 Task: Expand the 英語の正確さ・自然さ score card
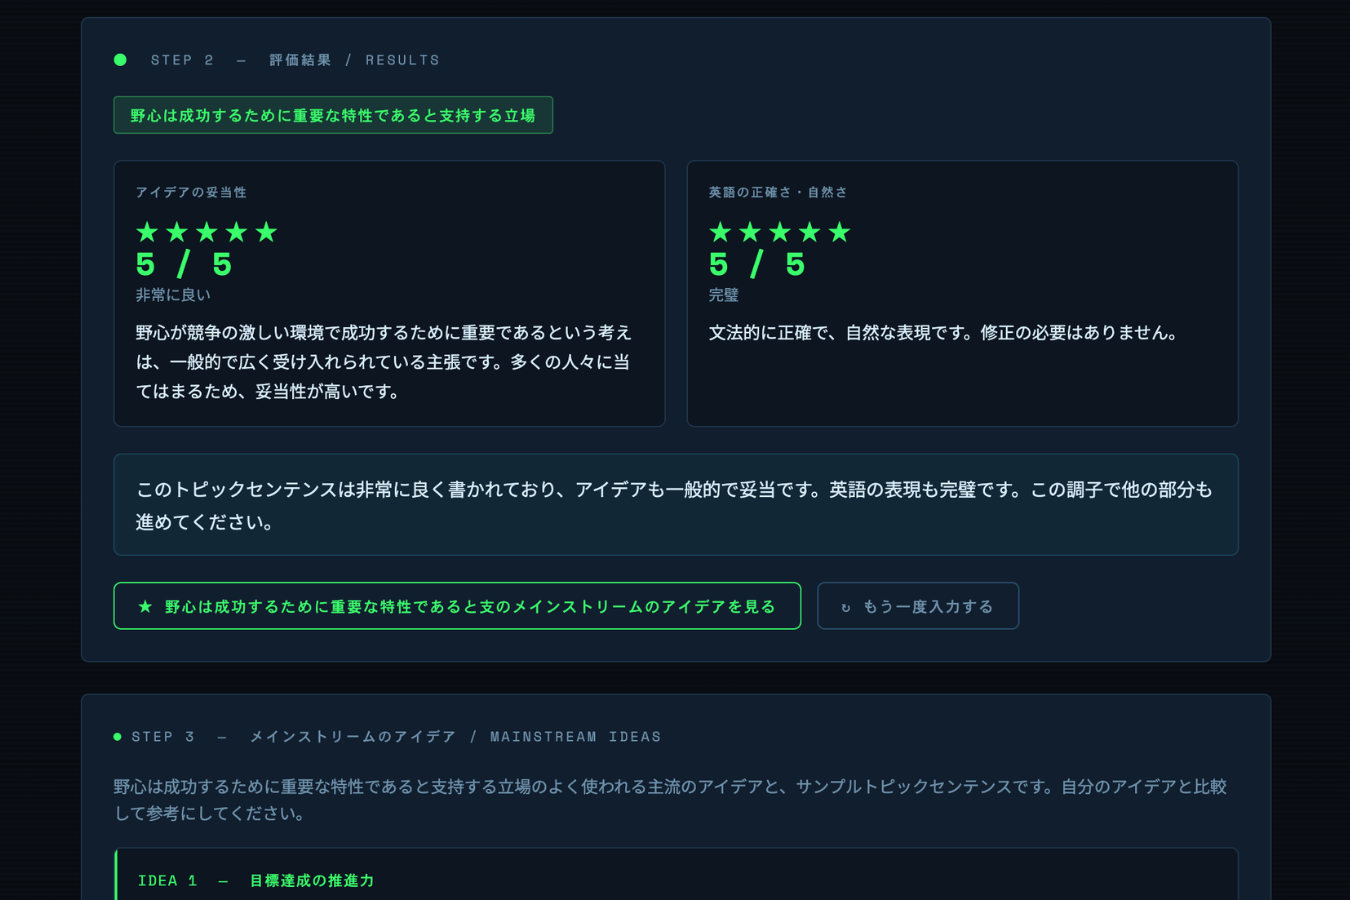pyautogui.click(x=962, y=293)
